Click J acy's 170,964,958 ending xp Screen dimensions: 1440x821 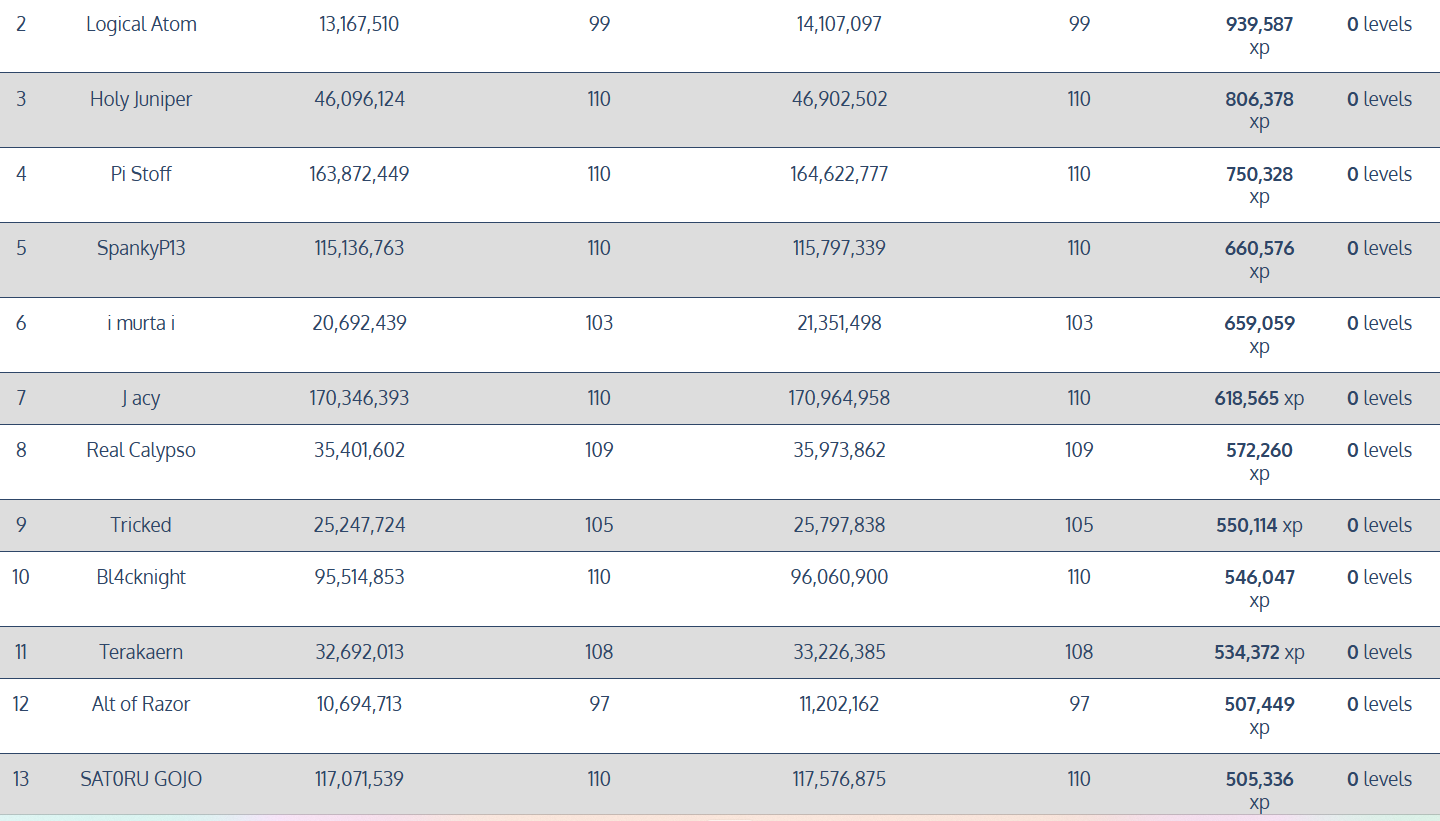[839, 398]
